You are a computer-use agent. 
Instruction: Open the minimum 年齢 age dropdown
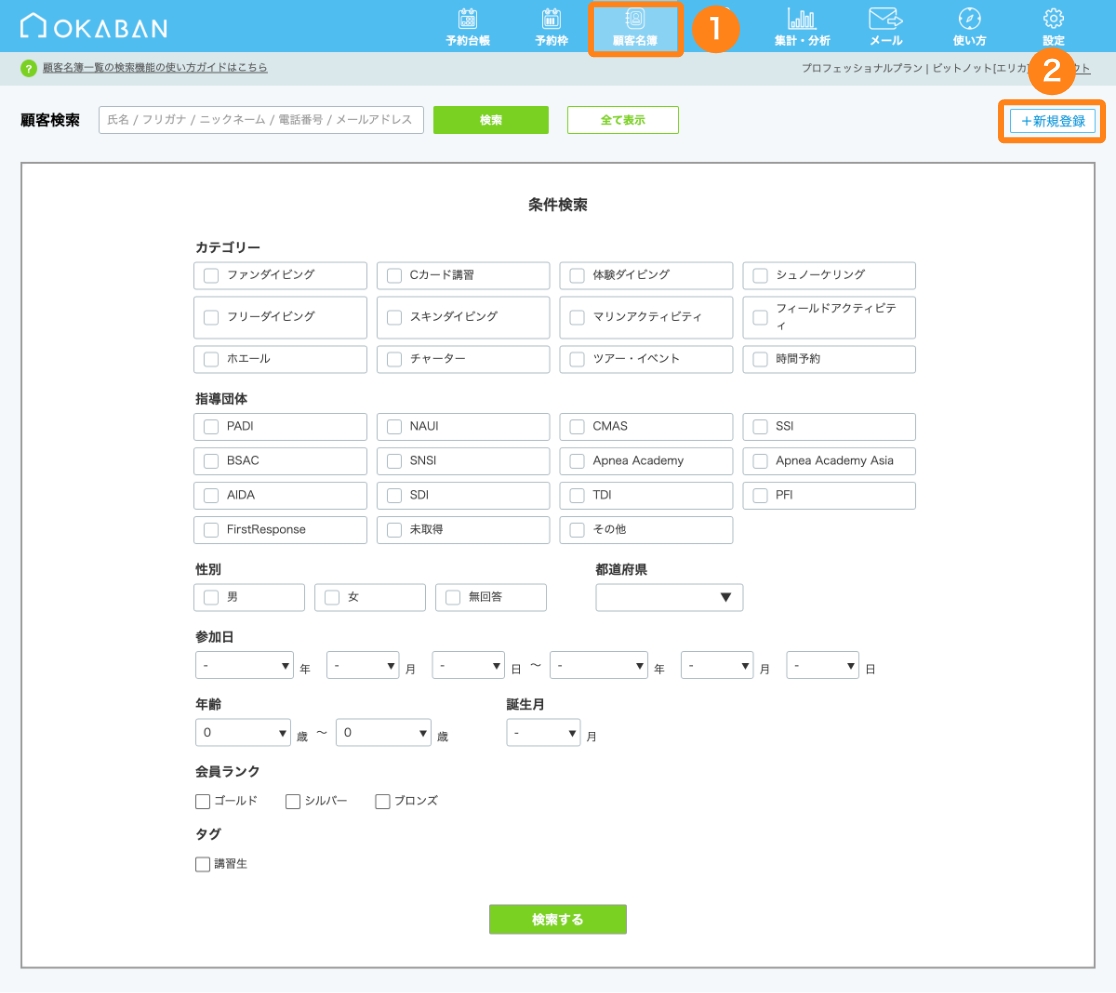click(x=243, y=732)
